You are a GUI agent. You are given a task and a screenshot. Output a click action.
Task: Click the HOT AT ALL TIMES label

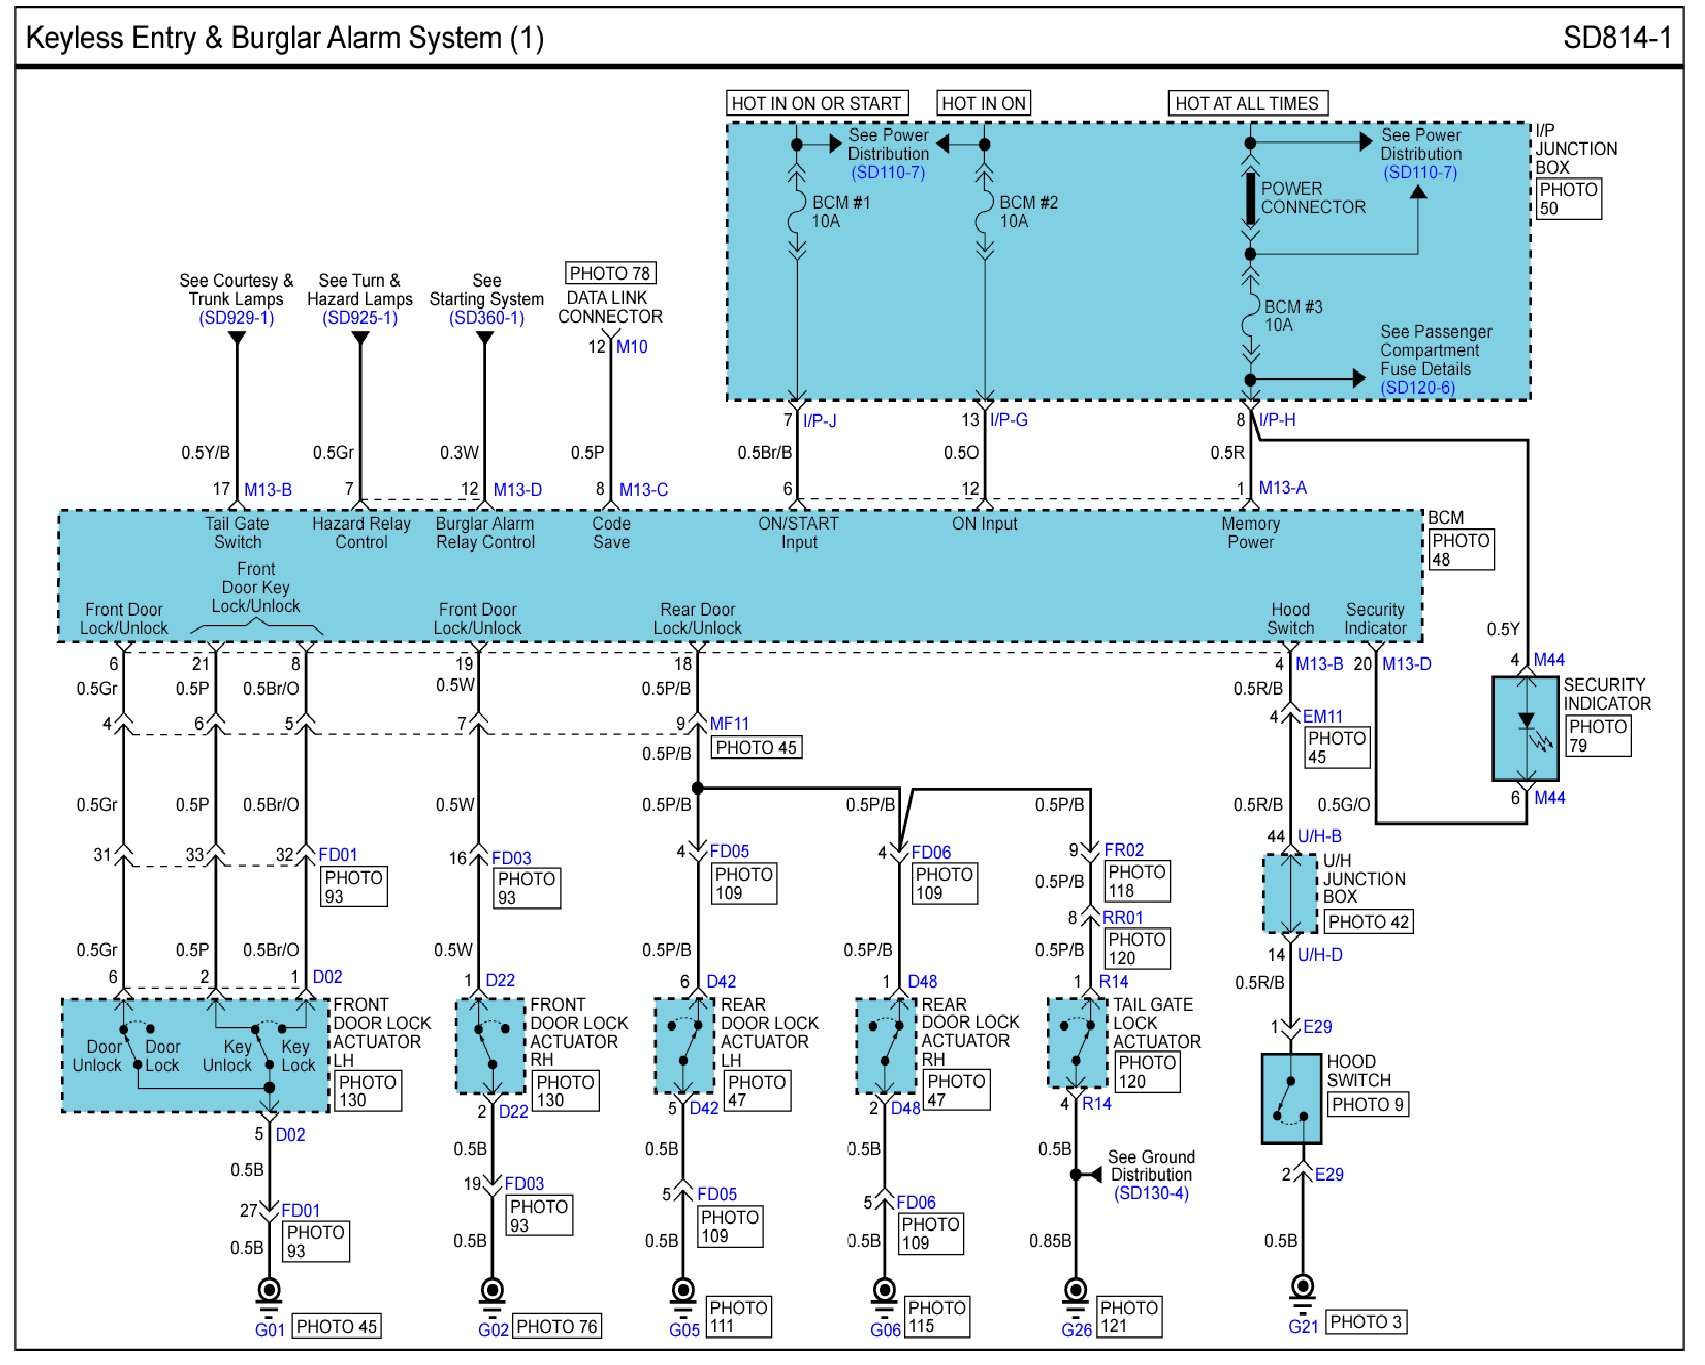coord(1246,103)
